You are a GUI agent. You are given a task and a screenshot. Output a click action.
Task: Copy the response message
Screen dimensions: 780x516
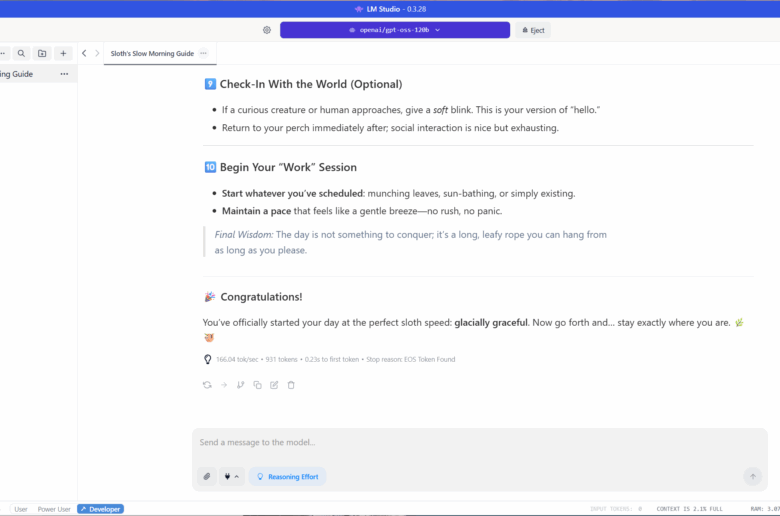(x=257, y=385)
